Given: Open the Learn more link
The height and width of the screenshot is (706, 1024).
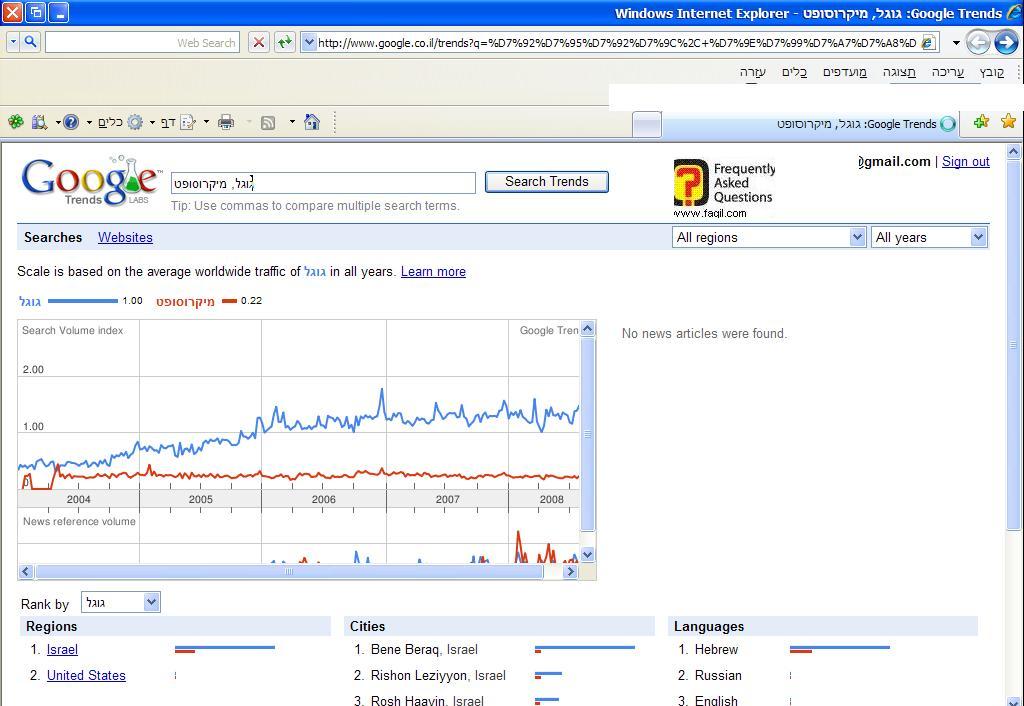Looking at the screenshot, I should (x=433, y=271).
